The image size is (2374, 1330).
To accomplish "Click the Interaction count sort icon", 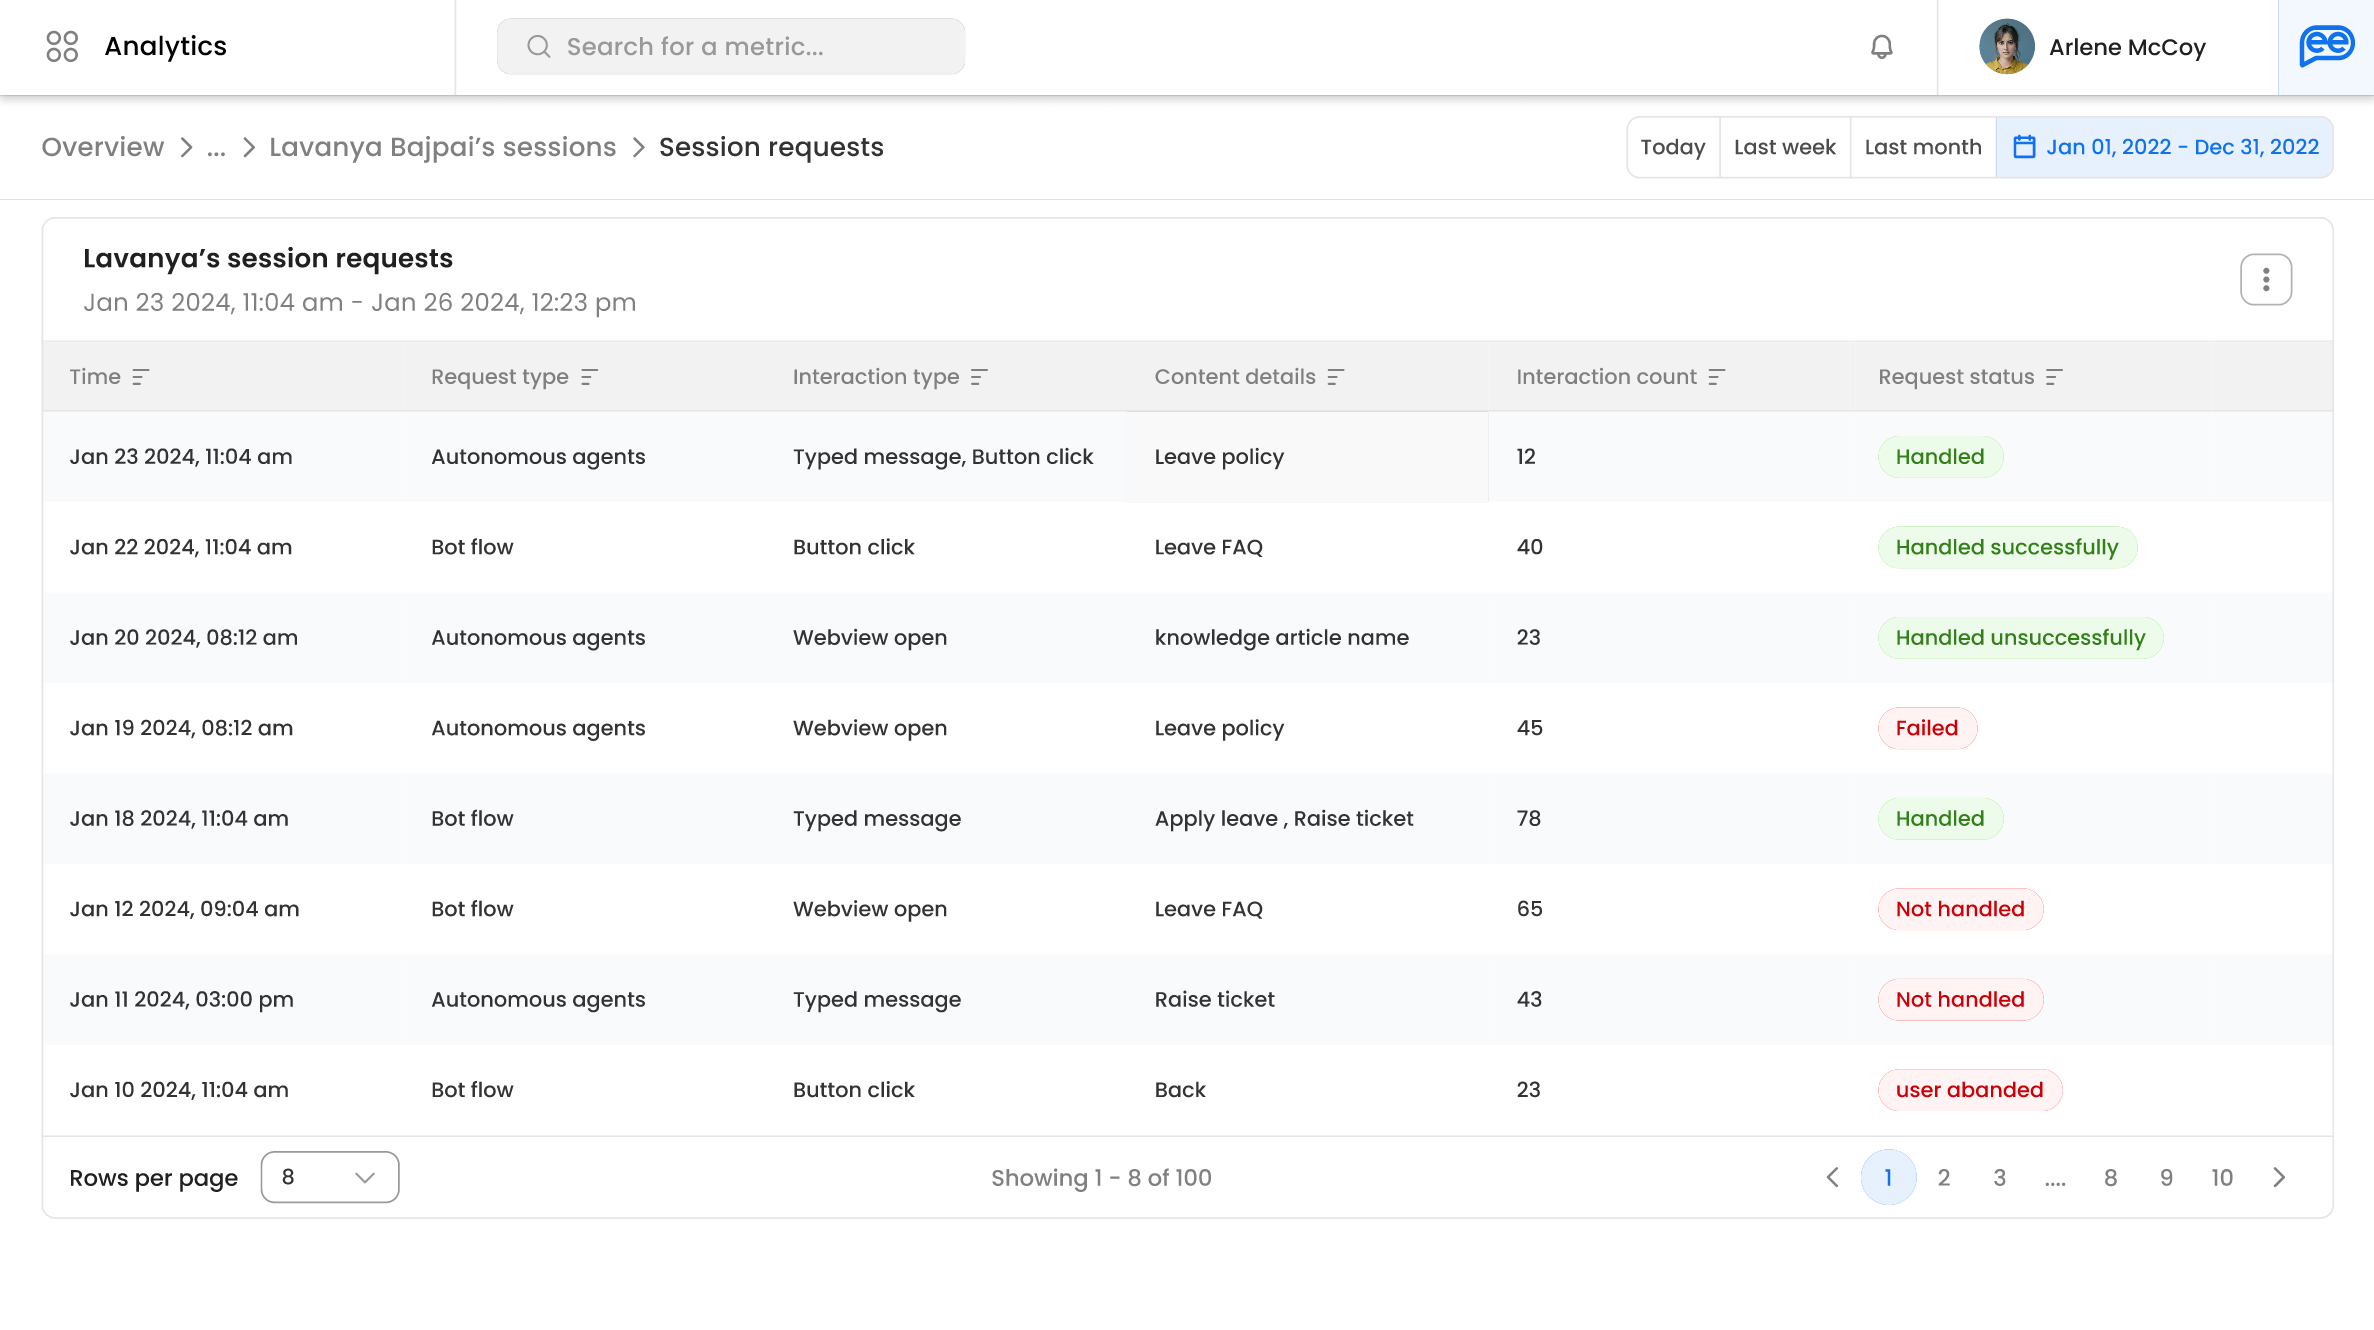I will point(1717,377).
